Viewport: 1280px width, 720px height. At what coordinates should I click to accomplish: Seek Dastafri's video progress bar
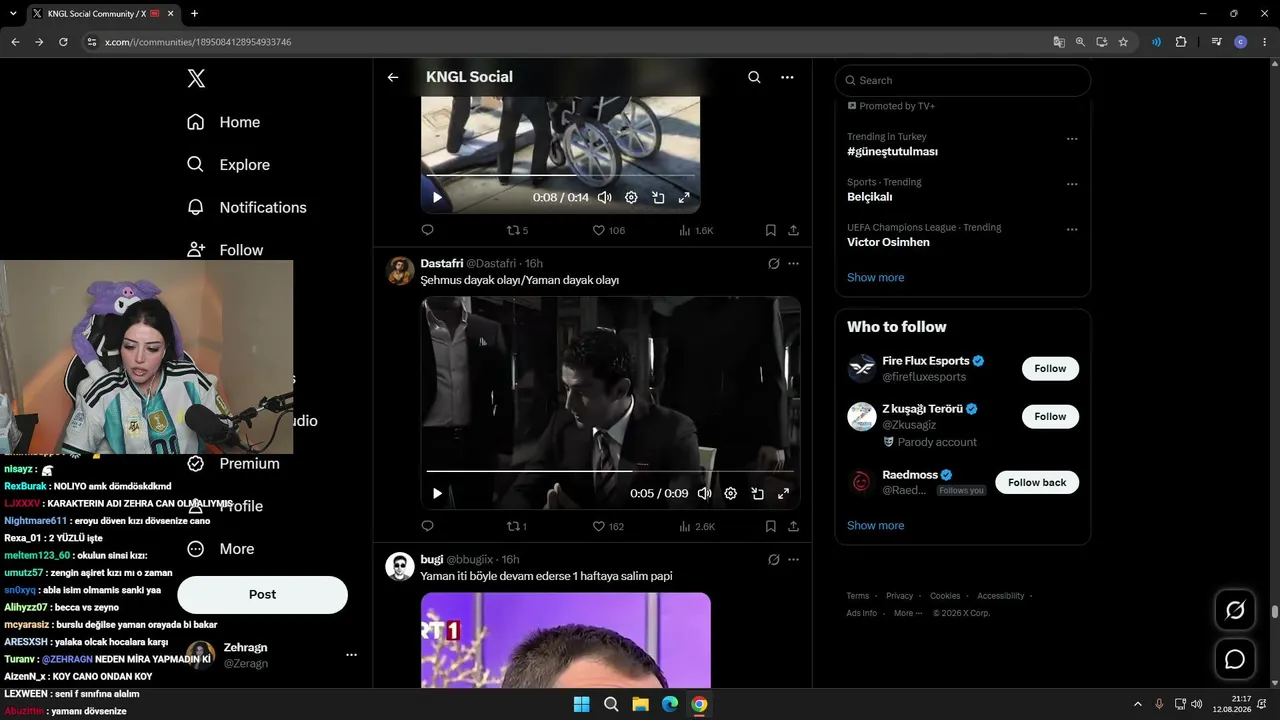[610, 471]
